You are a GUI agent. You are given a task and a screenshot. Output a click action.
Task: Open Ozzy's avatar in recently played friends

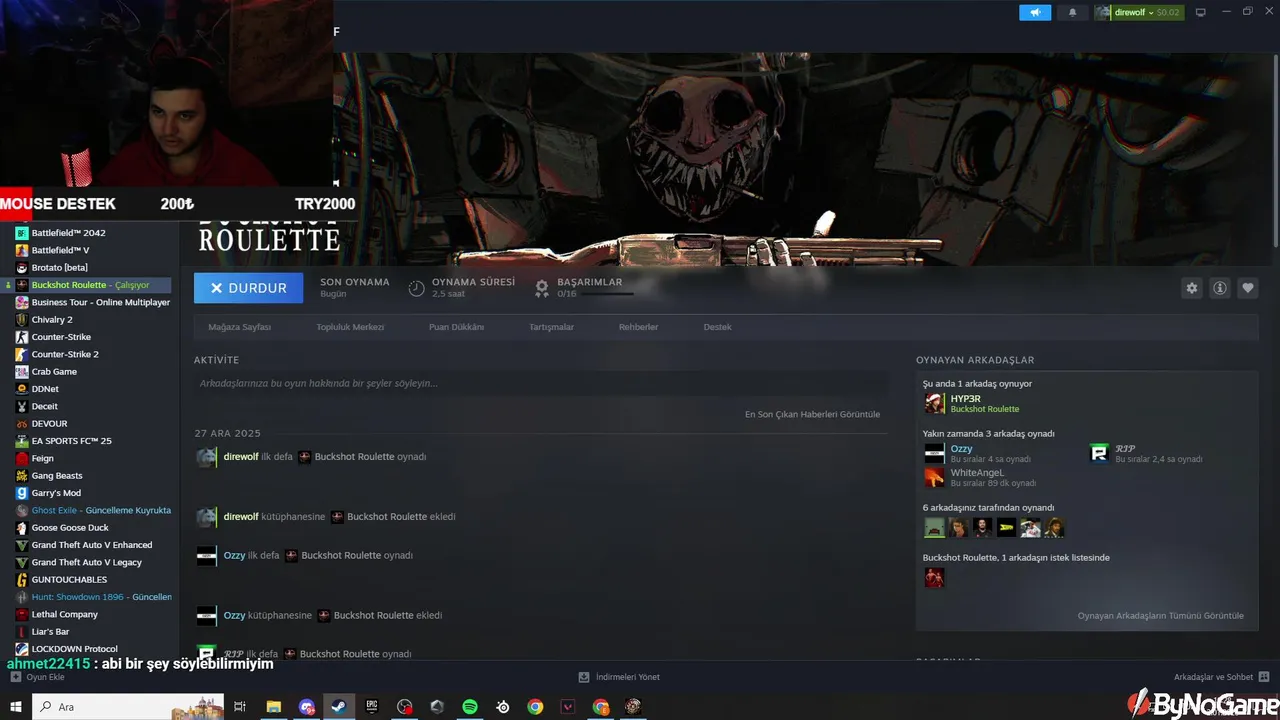pyautogui.click(x=934, y=453)
